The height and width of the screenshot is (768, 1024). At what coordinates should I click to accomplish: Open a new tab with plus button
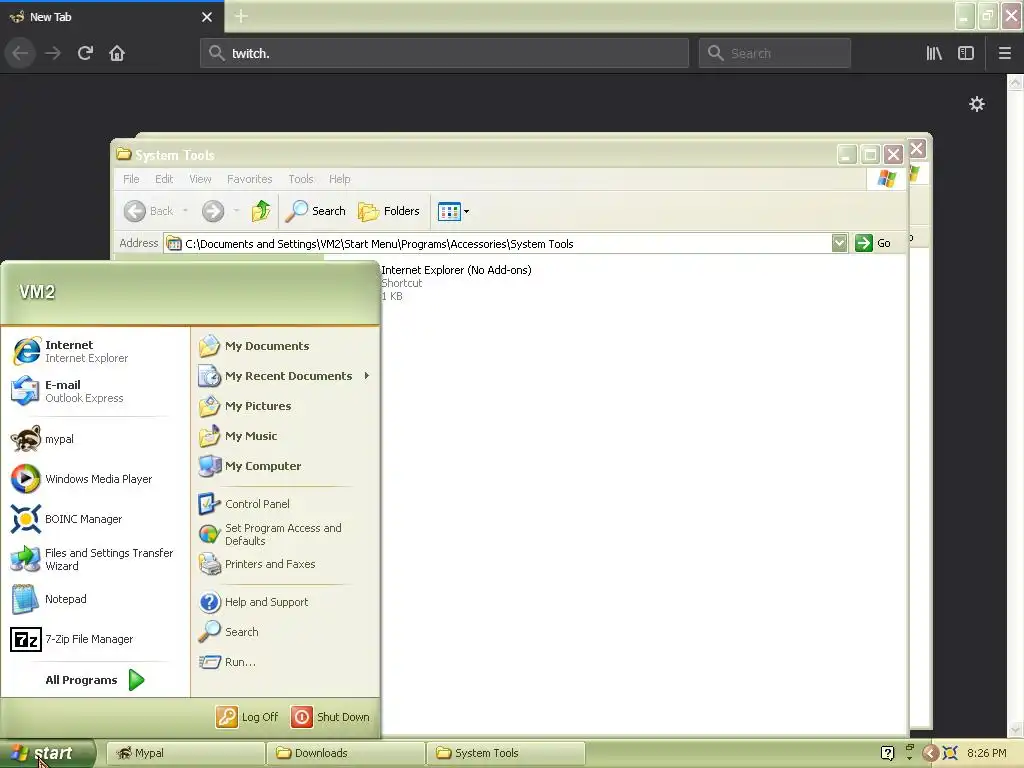[x=241, y=16]
